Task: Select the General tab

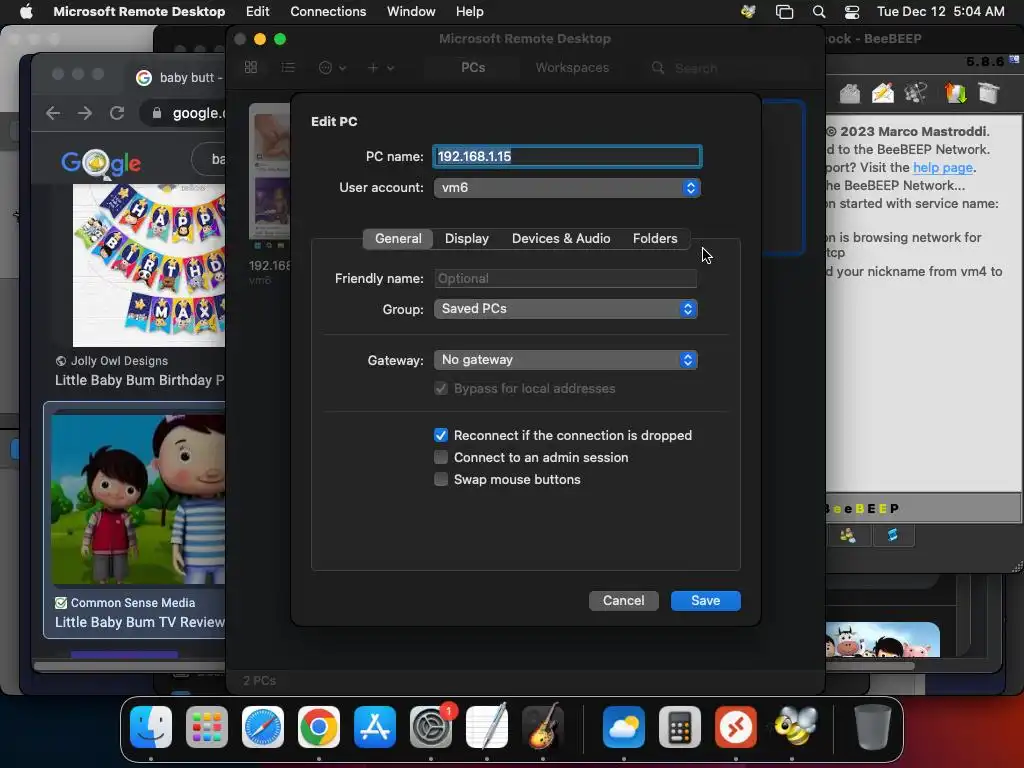Action: click(398, 238)
